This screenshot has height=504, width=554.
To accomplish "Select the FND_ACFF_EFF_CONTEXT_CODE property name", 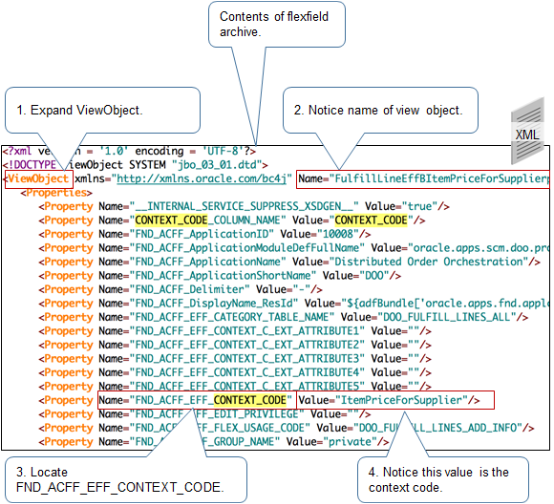I will 211,400.
